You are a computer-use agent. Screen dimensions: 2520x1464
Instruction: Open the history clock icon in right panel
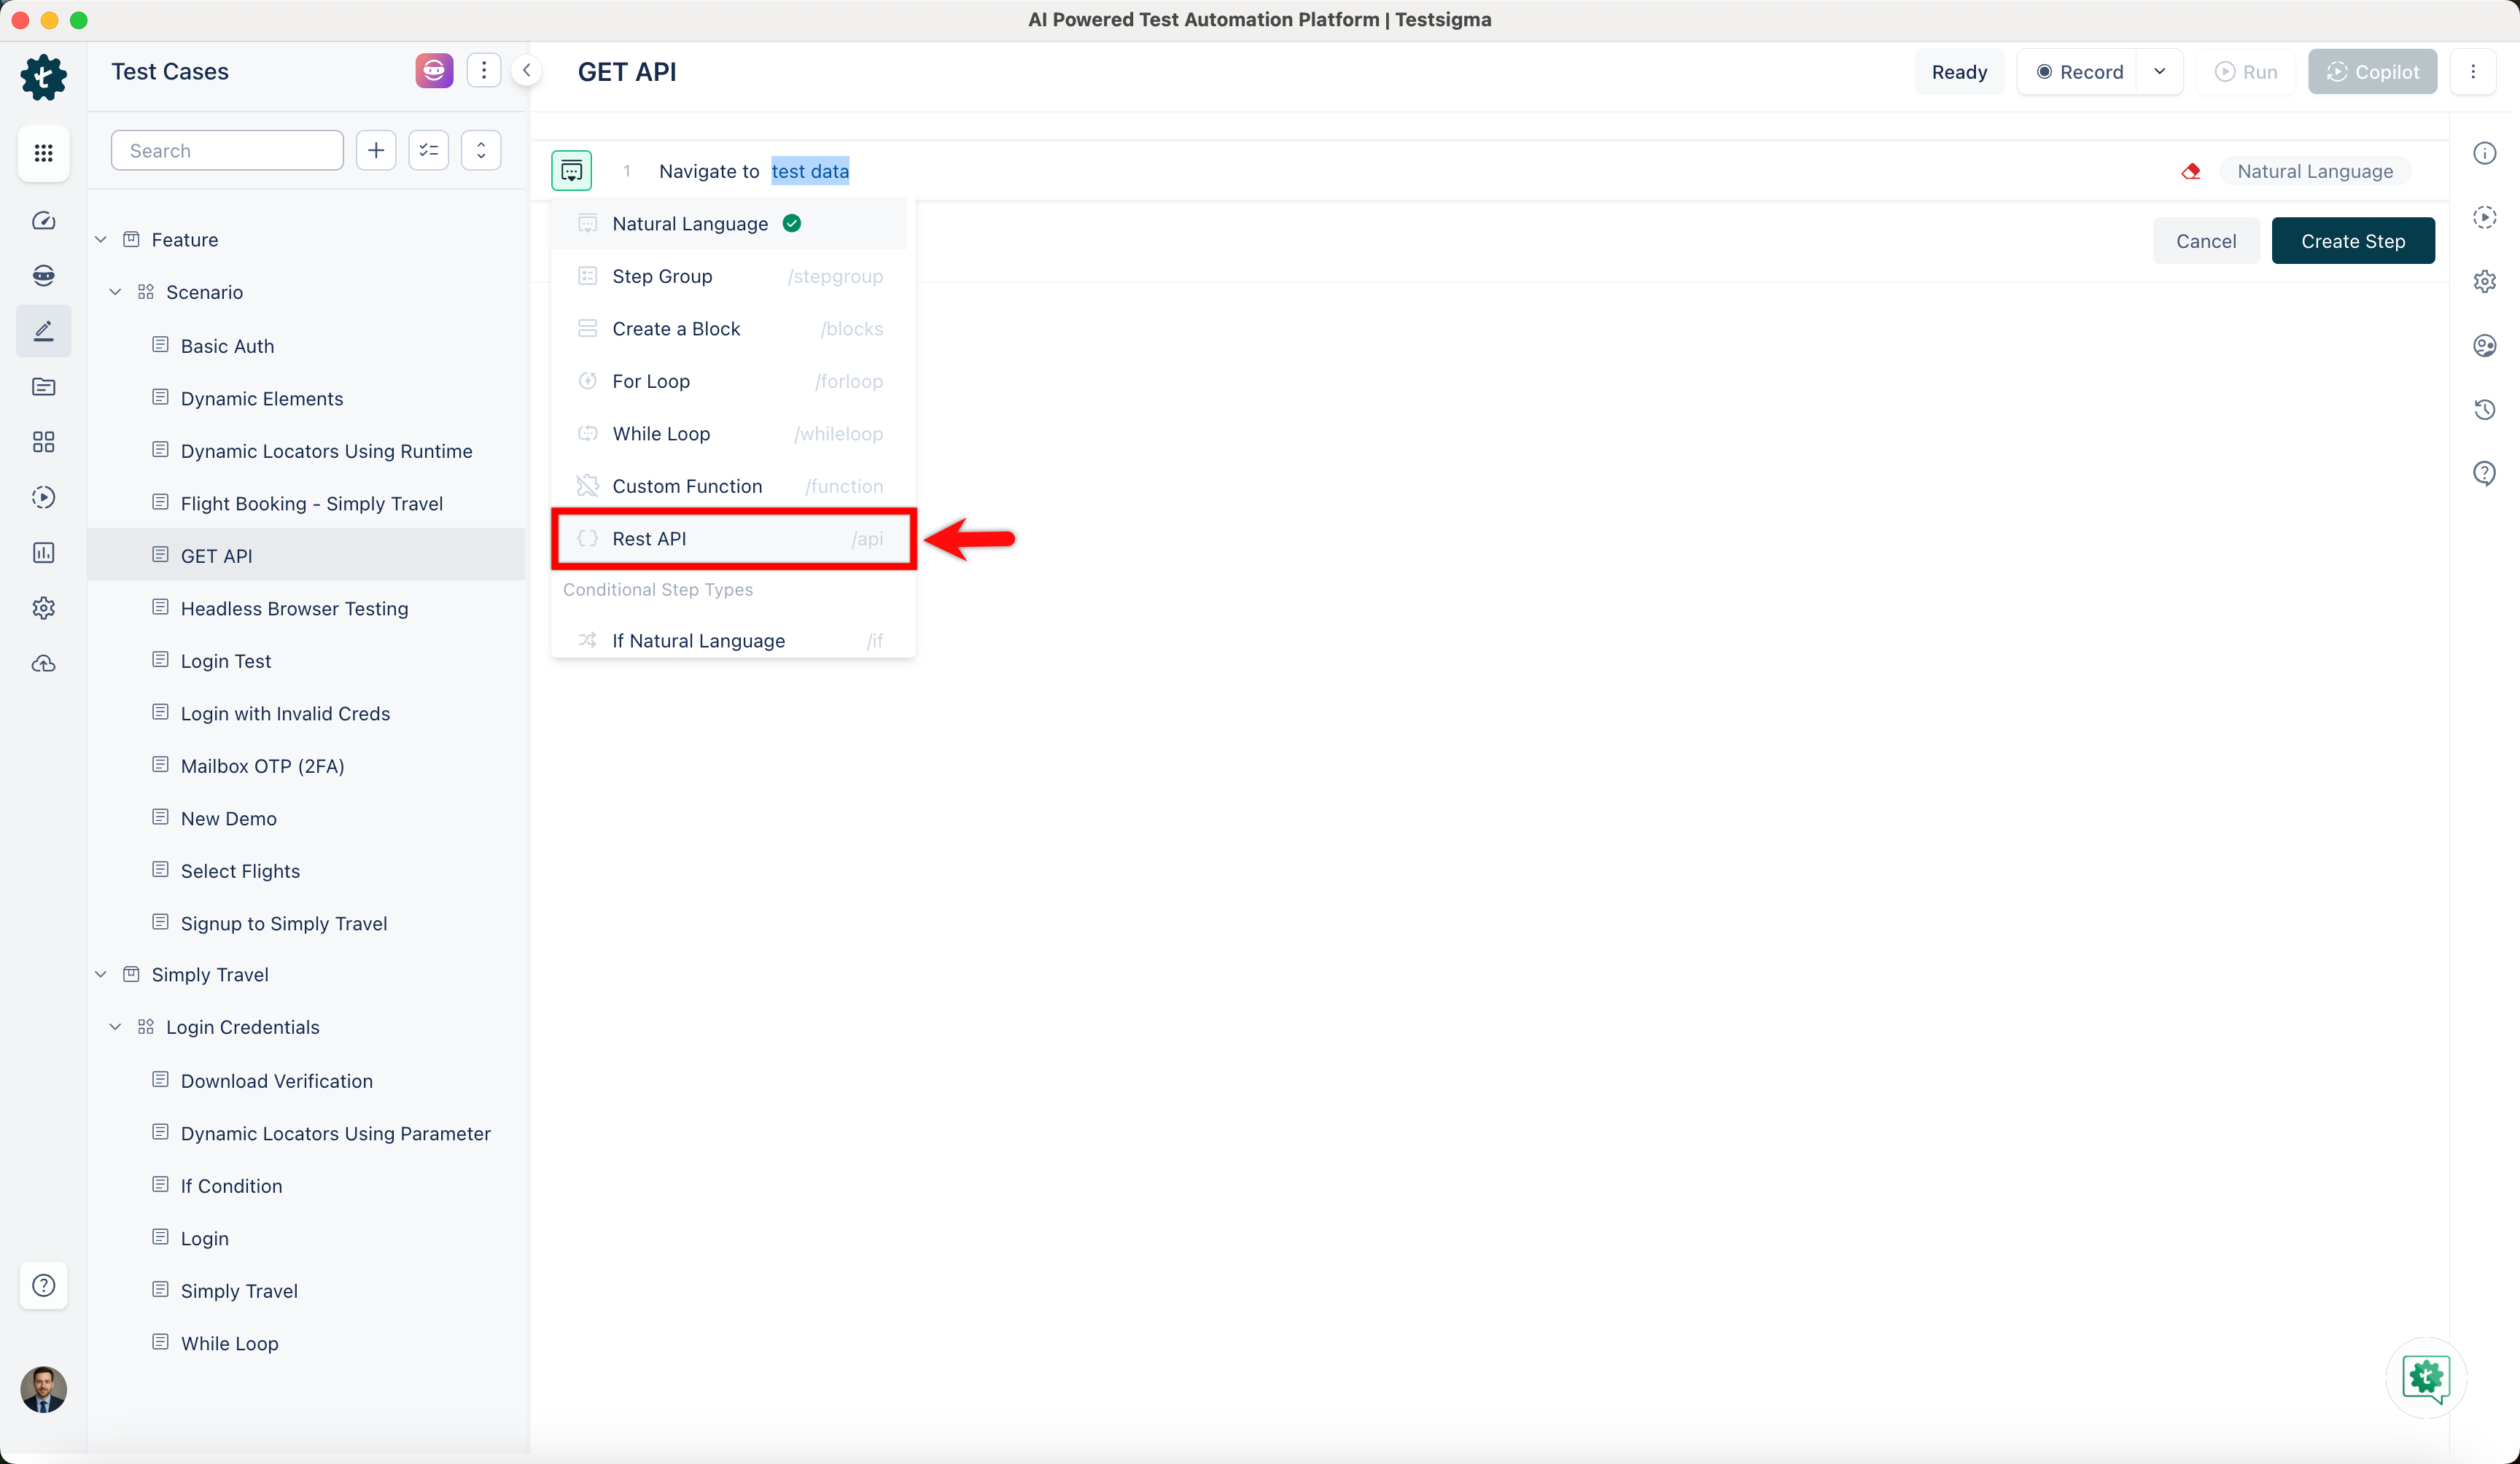(2484, 409)
